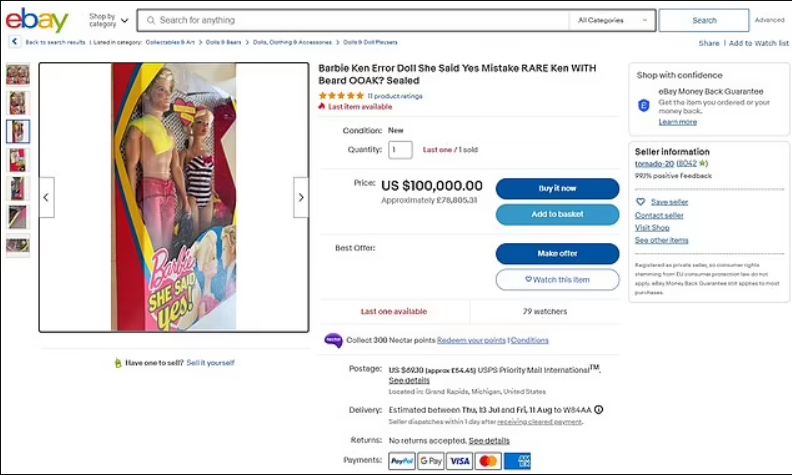Click the PayPal payment icon
The height and width of the screenshot is (475, 792).
(401, 461)
